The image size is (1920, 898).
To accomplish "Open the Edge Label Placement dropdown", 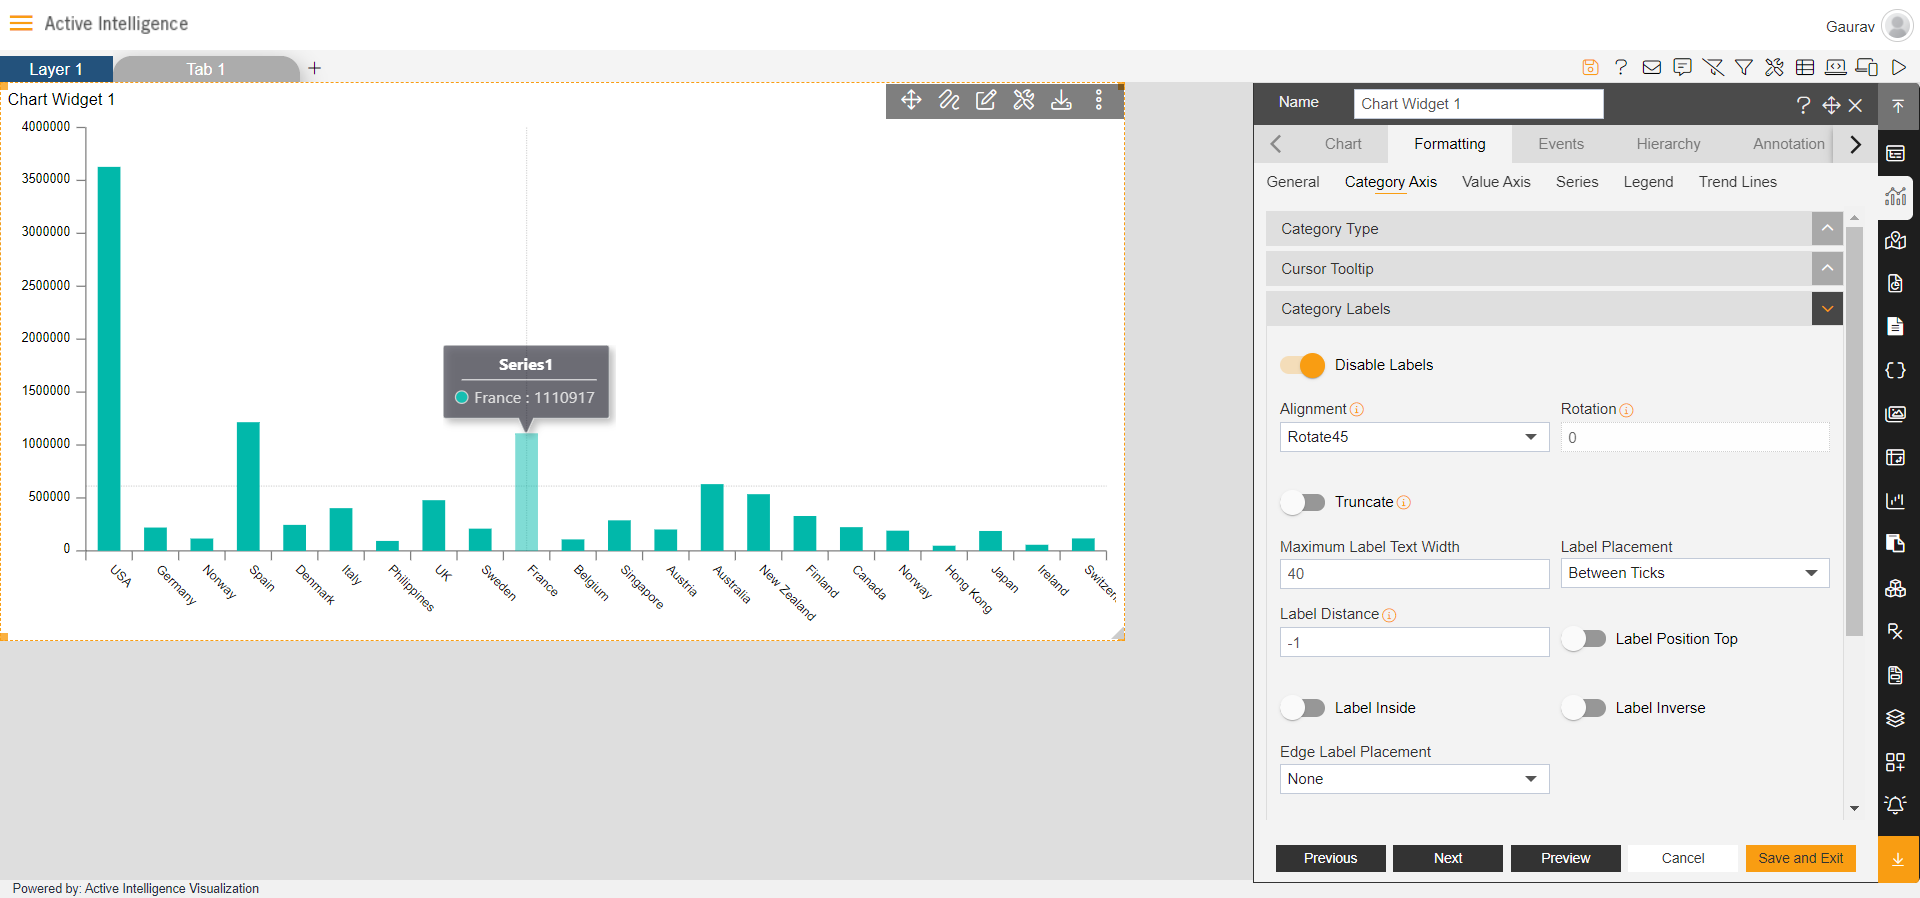I will [x=1414, y=779].
